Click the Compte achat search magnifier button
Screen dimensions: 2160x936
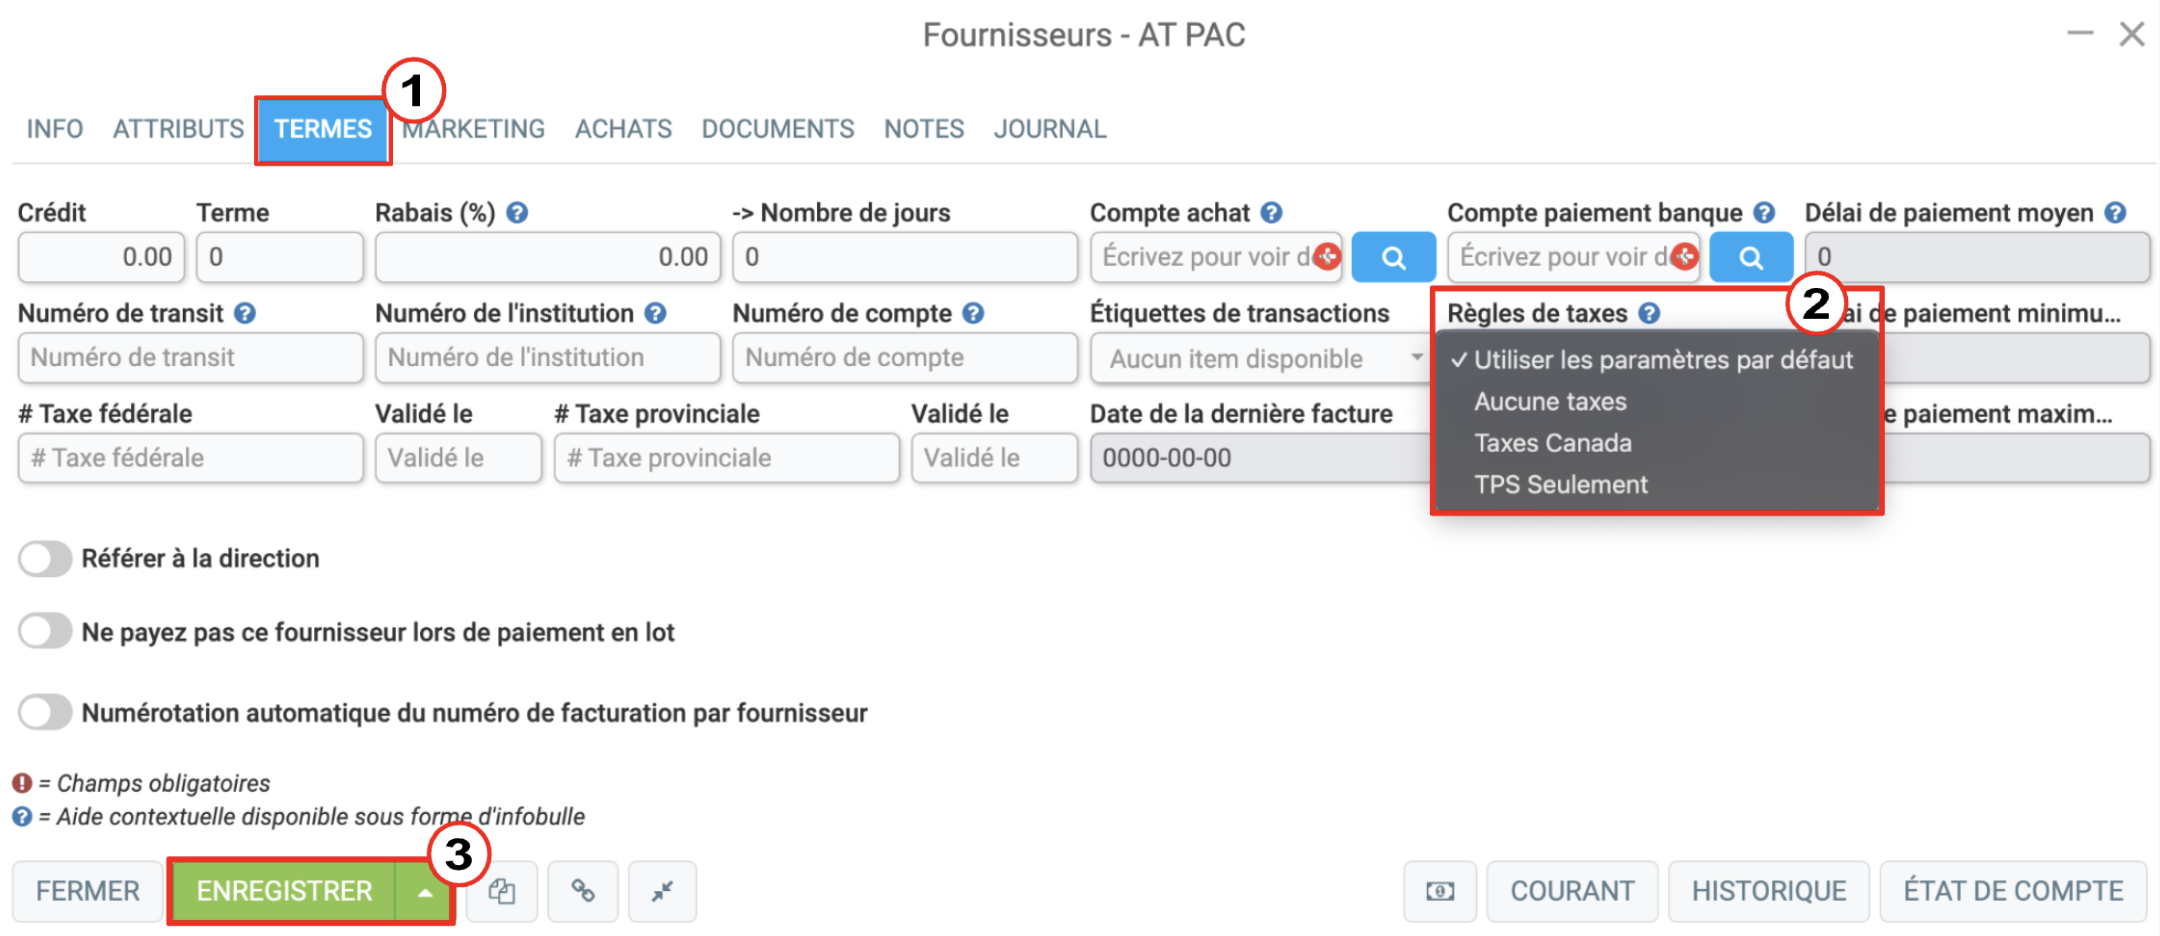tap(1393, 258)
